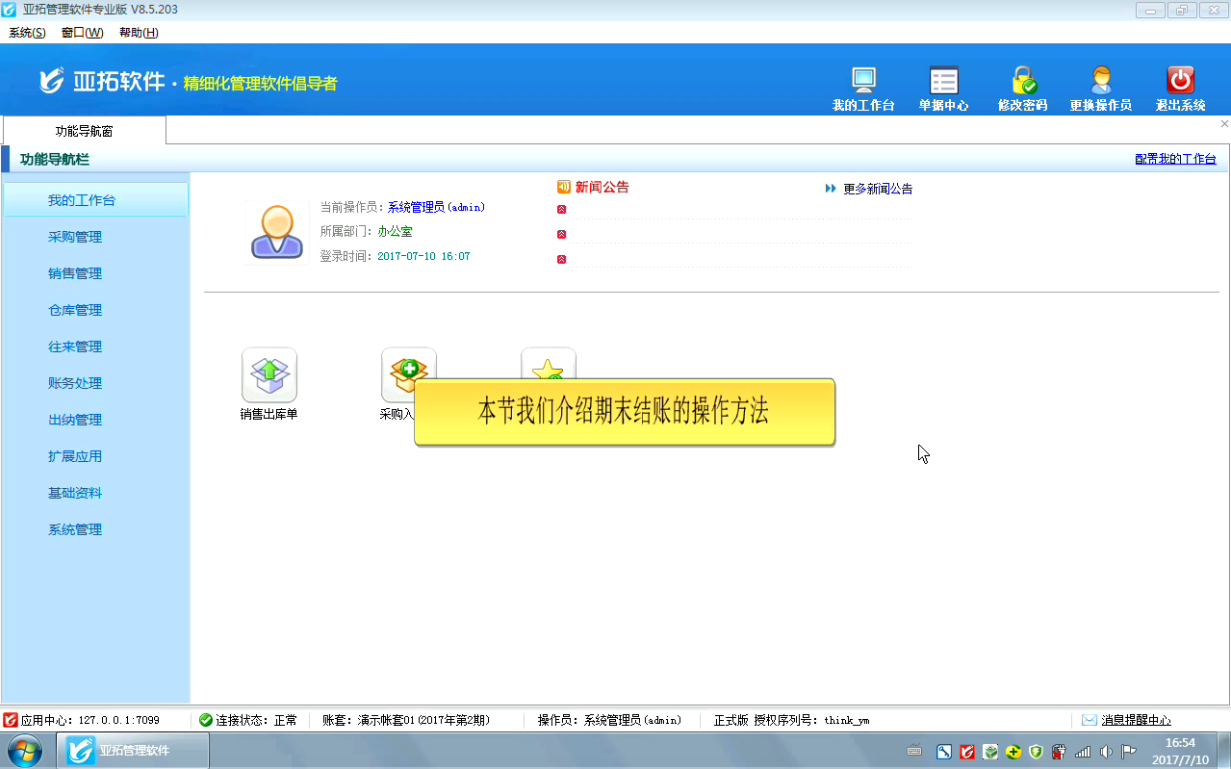Expand 账务处理 in the navigation sidebar
The width and height of the screenshot is (1231, 769).
click(75, 383)
